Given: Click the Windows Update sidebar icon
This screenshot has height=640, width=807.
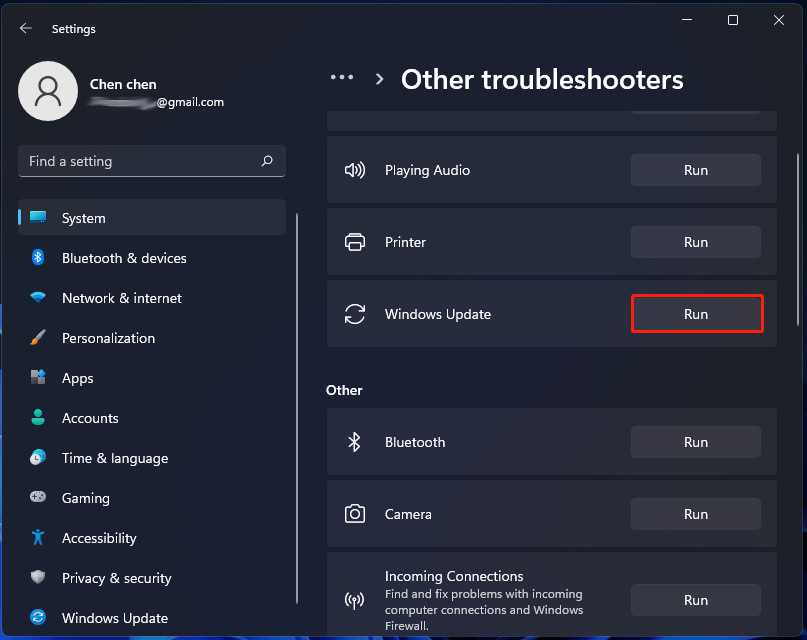Looking at the screenshot, I should pyautogui.click(x=38, y=617).
